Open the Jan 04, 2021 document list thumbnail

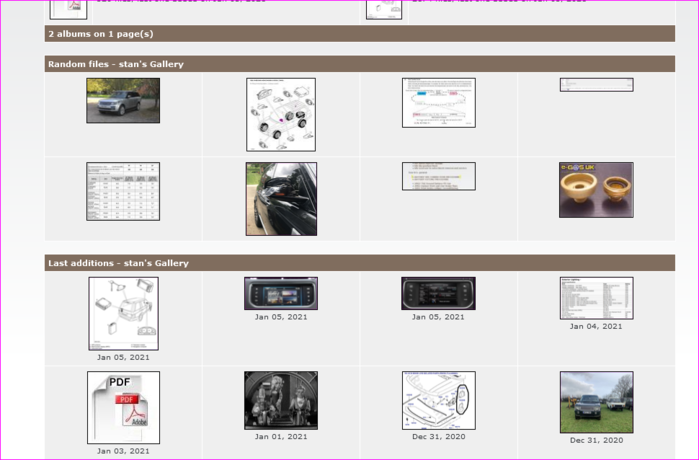coord(596,298)
